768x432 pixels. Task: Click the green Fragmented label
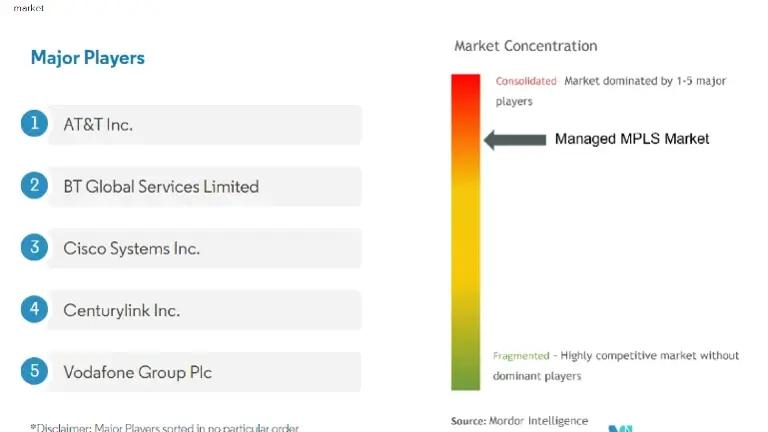[x=521, y=356]
